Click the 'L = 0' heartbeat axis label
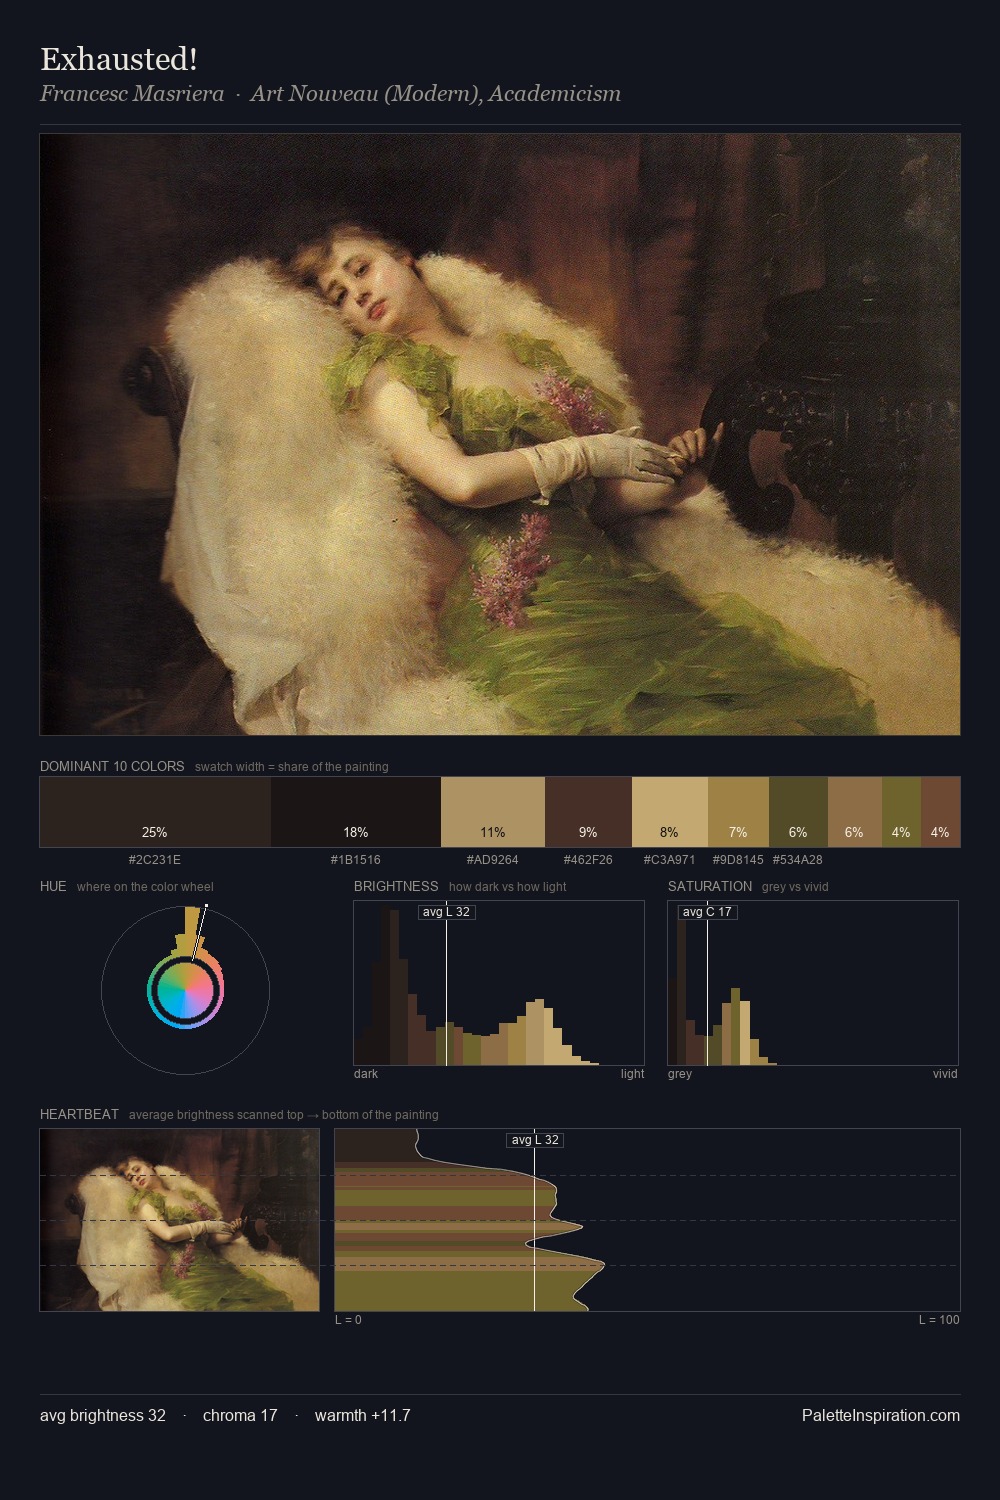The width and height of the screenshot is (1000, 1500). (348, 1320)
